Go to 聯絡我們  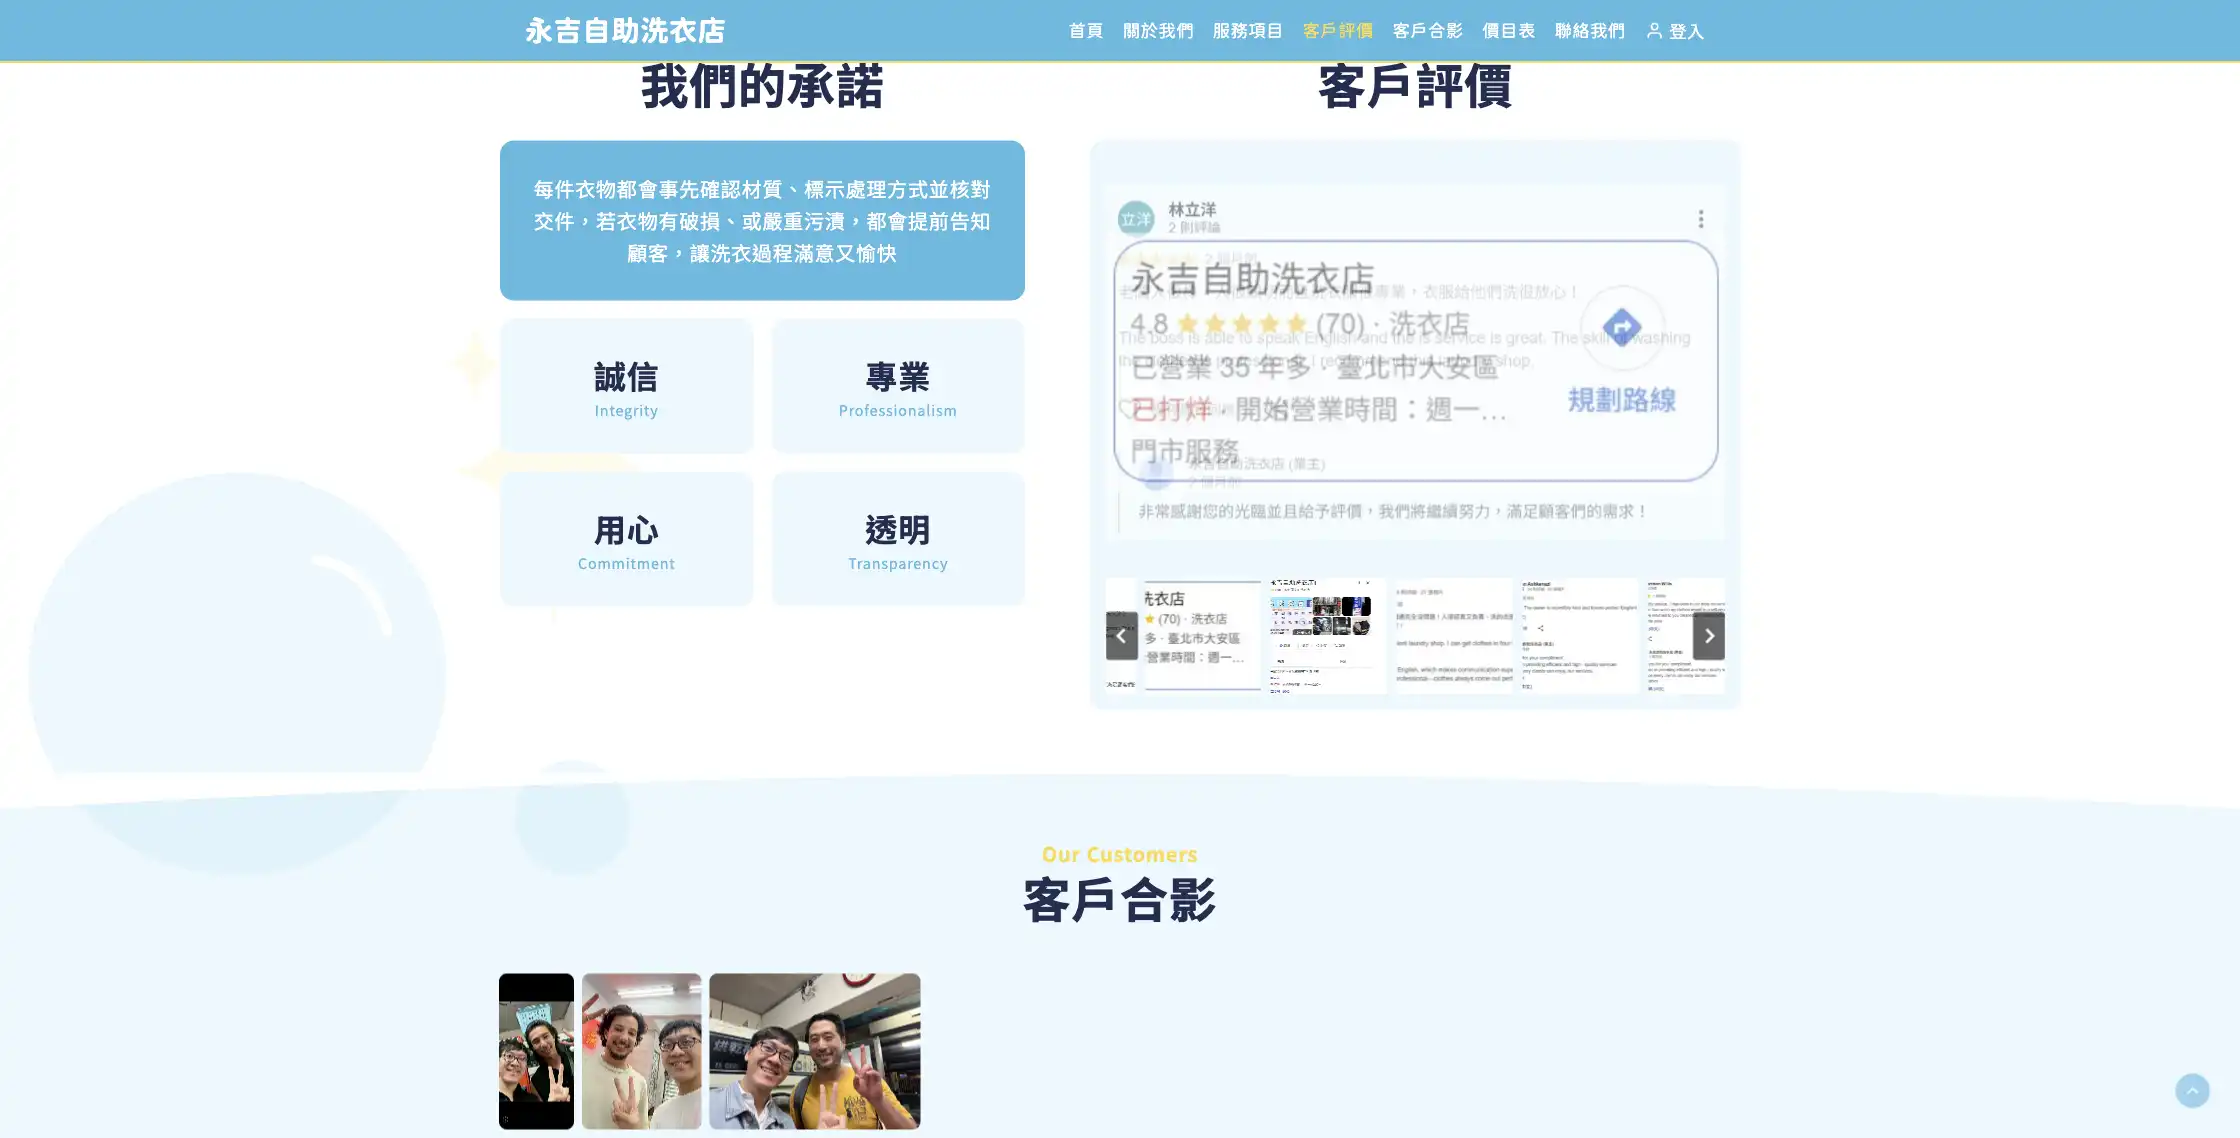pos(1589,30)
